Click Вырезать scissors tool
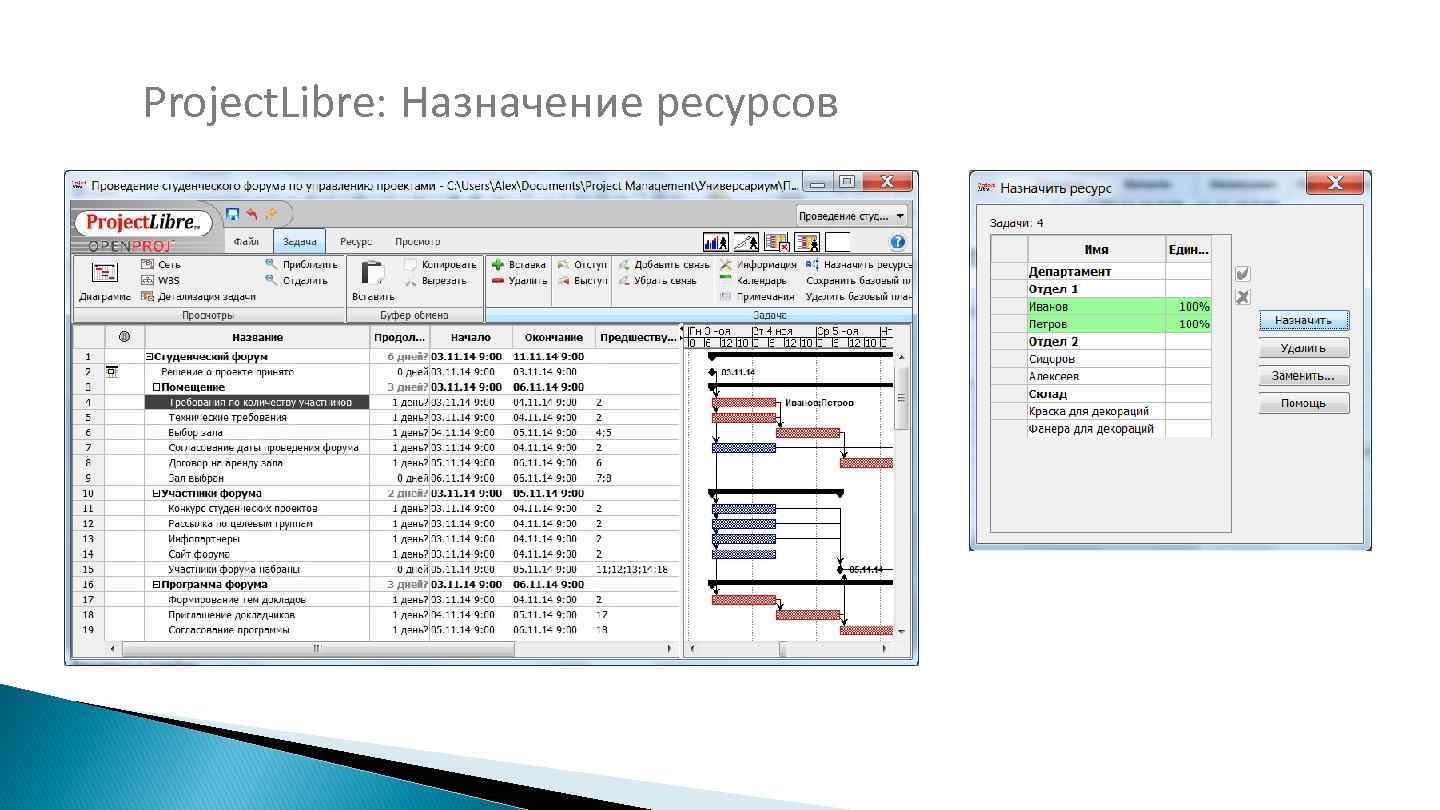Viewport: 1440px width, 810px height. (436, 280)
